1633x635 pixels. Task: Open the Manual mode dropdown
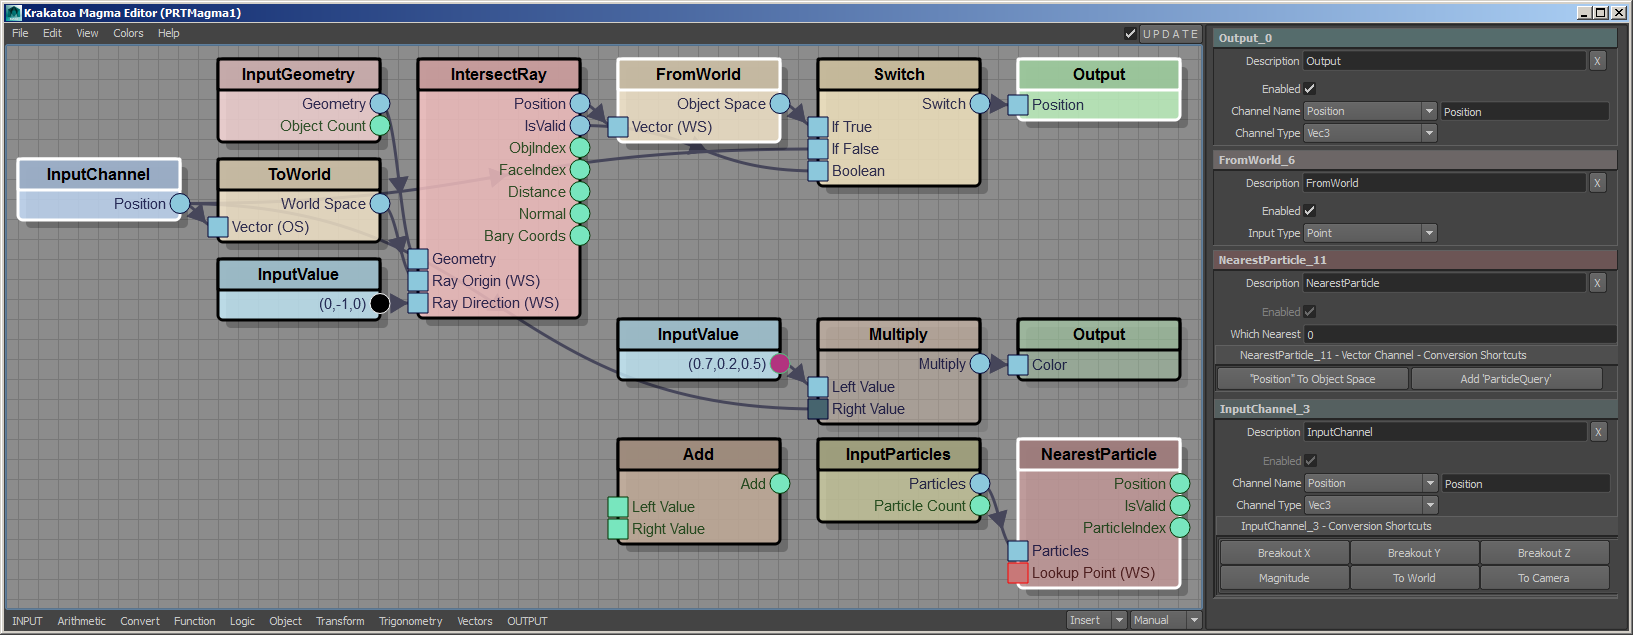point(1165,620)
